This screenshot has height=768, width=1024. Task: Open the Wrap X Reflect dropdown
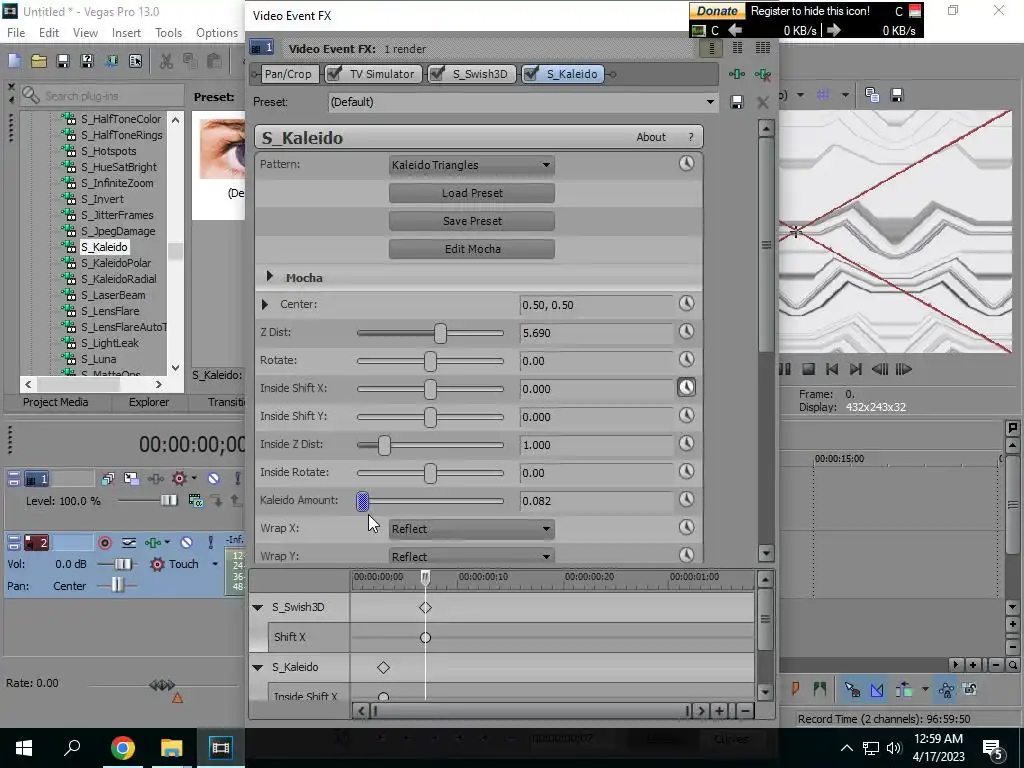tap(472, 529)
